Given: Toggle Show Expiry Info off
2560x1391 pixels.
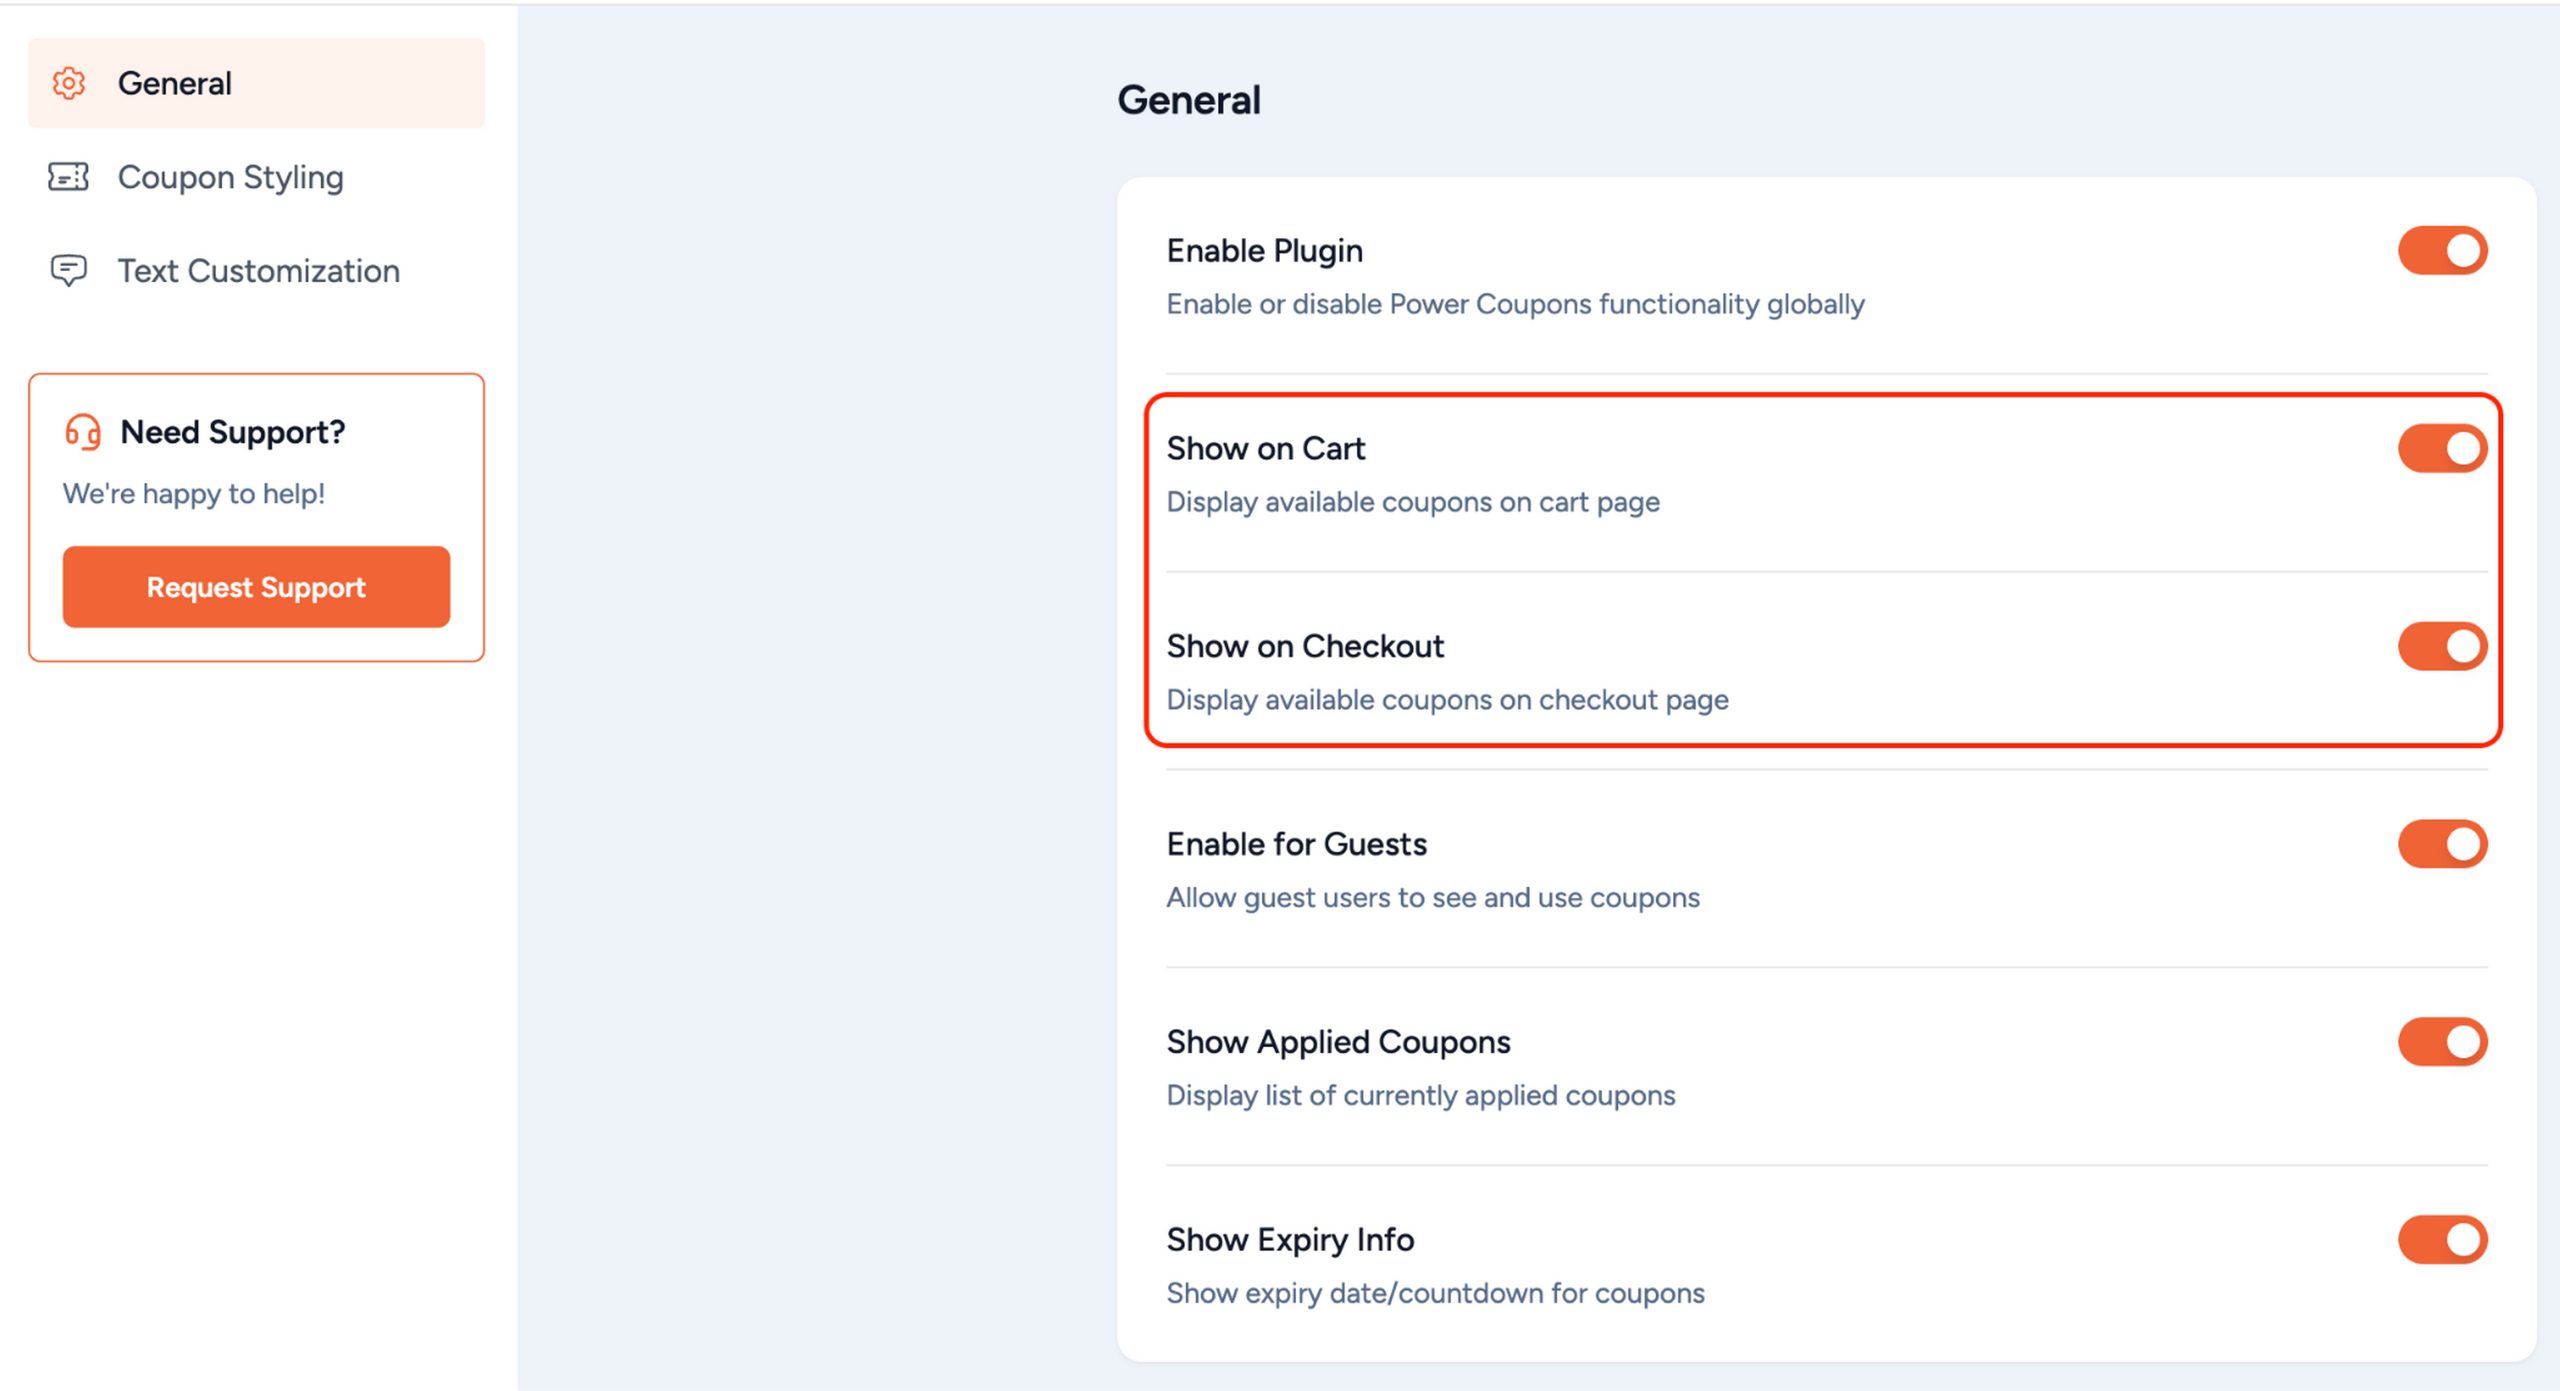Looking at the screenshot, I should coord(2442,1239).
